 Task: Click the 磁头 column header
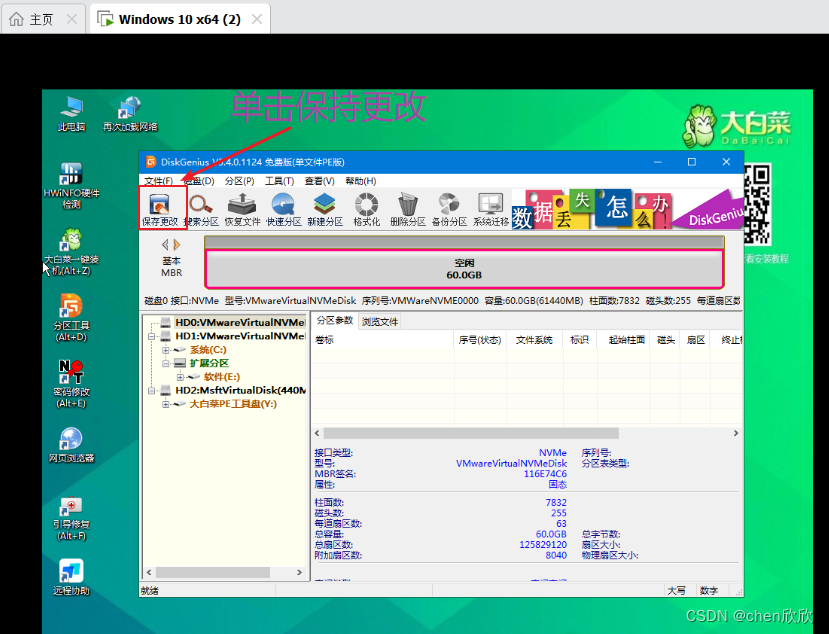tap(665, 340)
